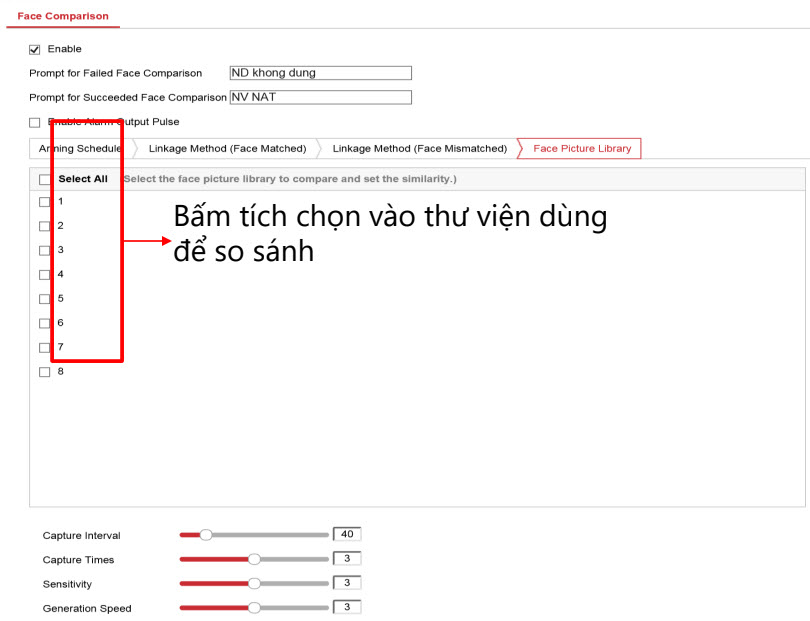Screen dimensions: 810x621
Task: Tick the Select All libraries checkbox
Action: click(44, 179)
